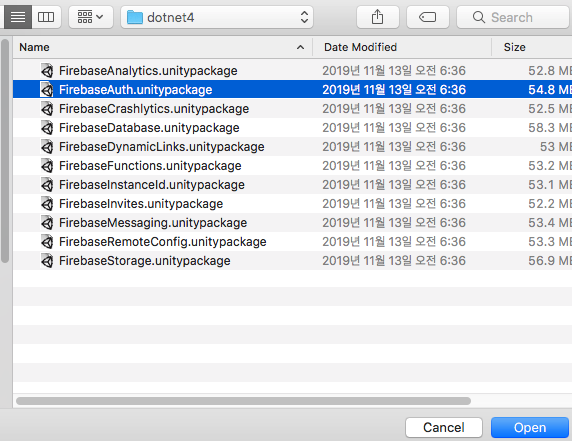The height and width of the screenshot is (441, 572).
Task: Click the date of FirebaseAnalytics.unitypackage
Action: pos(394,70)
